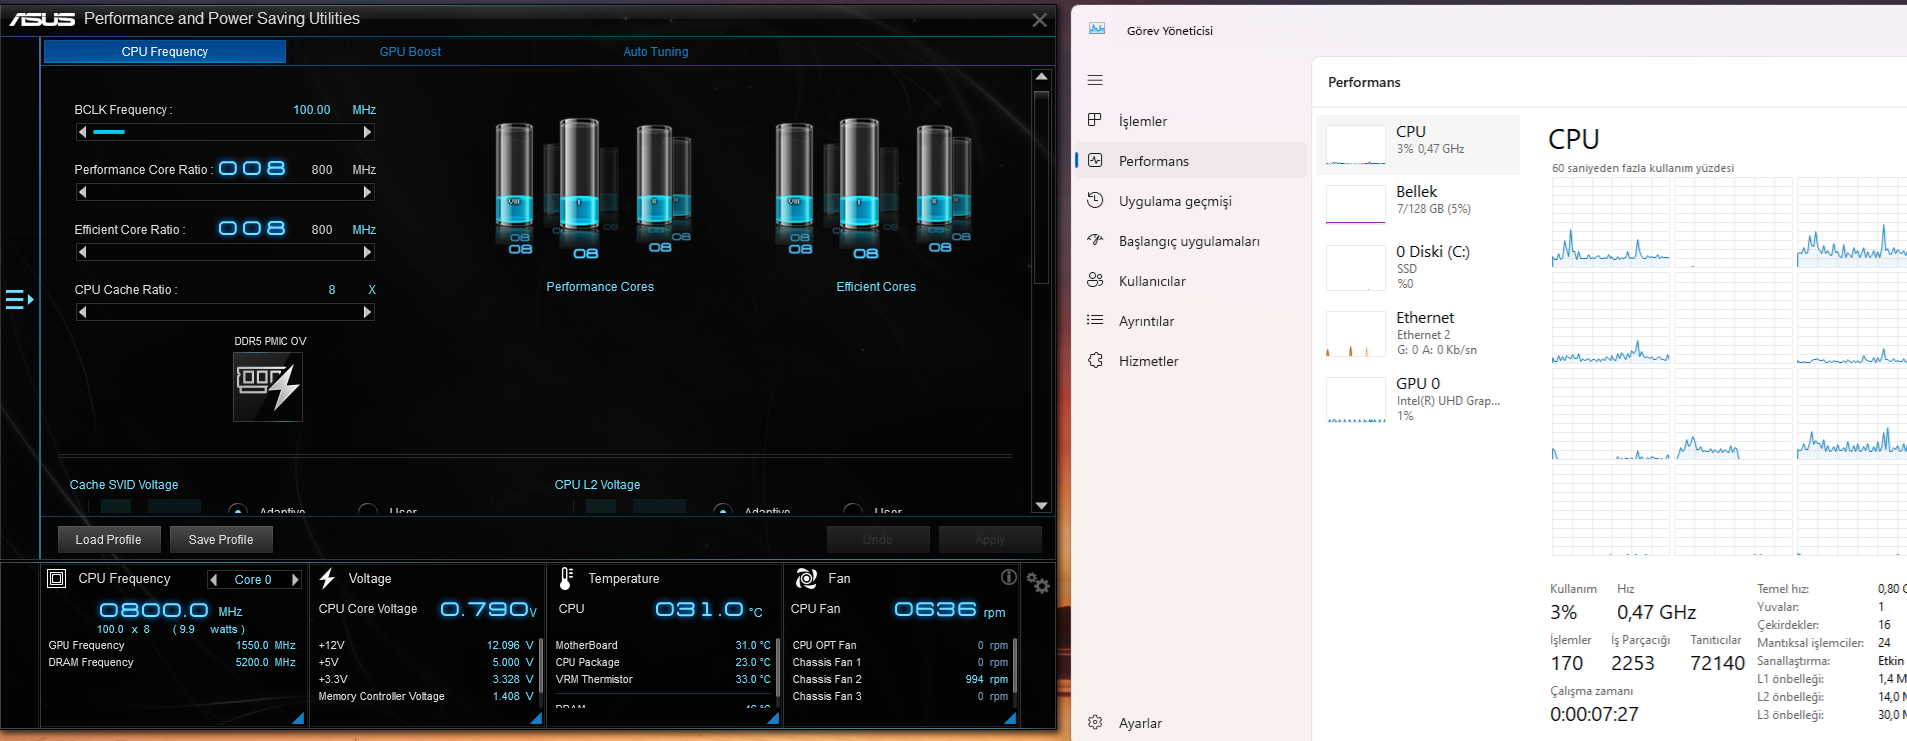Open Başlangıç uygulamaları via its gauge icon
The height and width of the screenshot is (741, 1907).
click(1095, 240)
